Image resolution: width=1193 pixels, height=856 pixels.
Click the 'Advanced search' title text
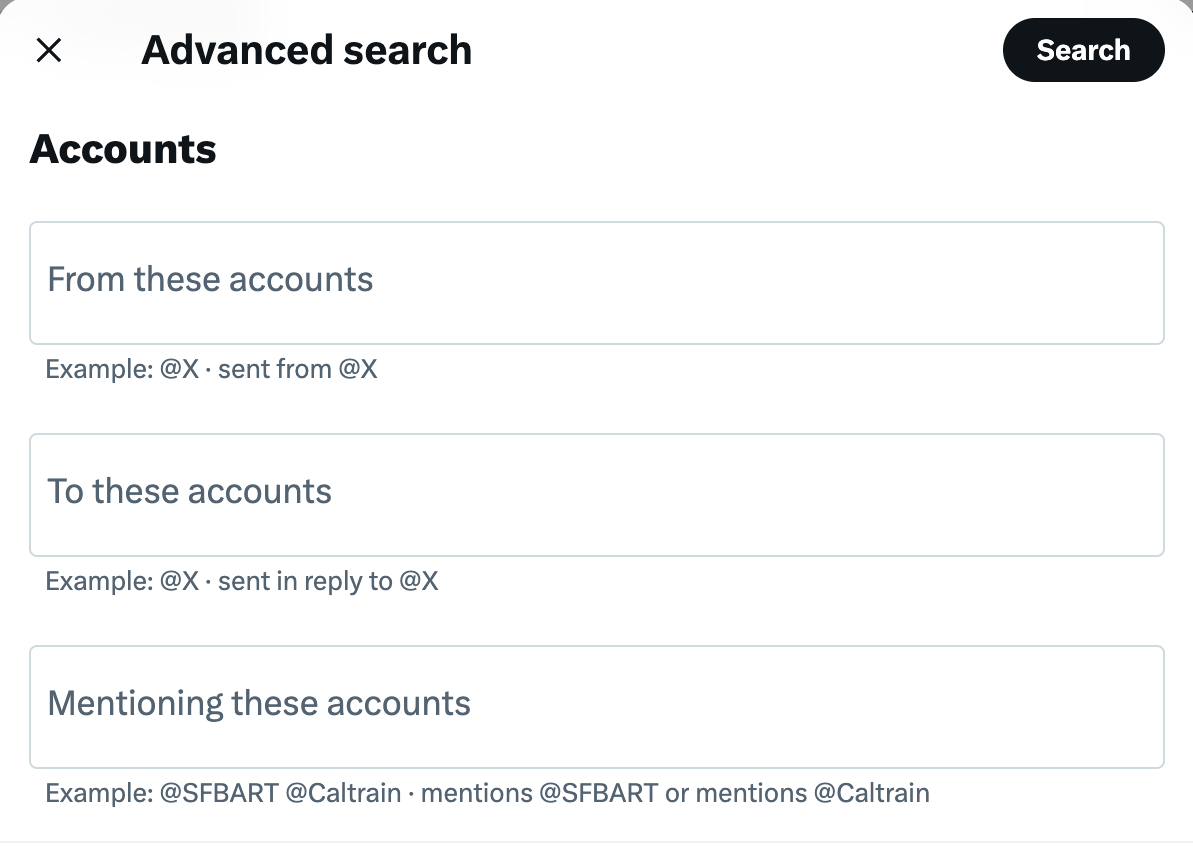click(x=307, y=50)
